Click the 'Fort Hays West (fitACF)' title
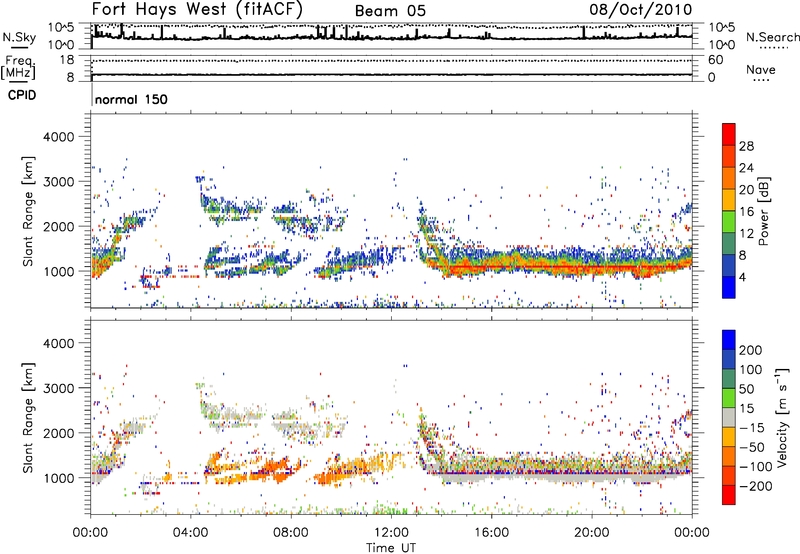 197,9
